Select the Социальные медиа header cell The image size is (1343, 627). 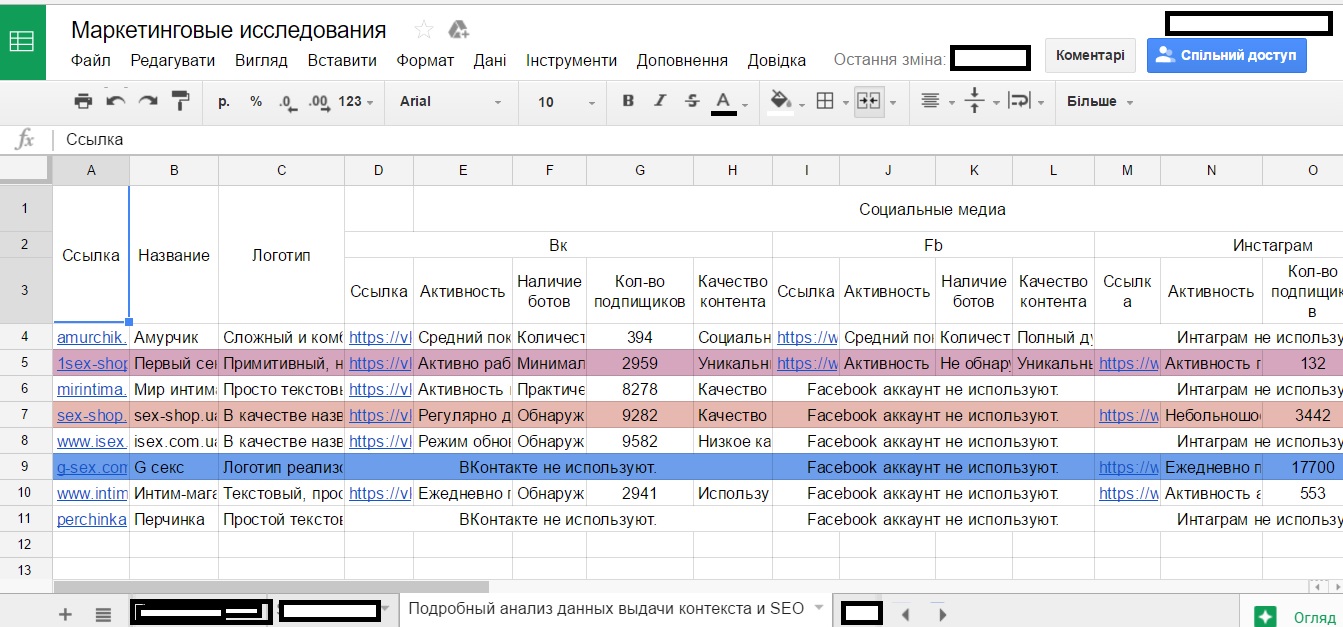pos(932,209)
